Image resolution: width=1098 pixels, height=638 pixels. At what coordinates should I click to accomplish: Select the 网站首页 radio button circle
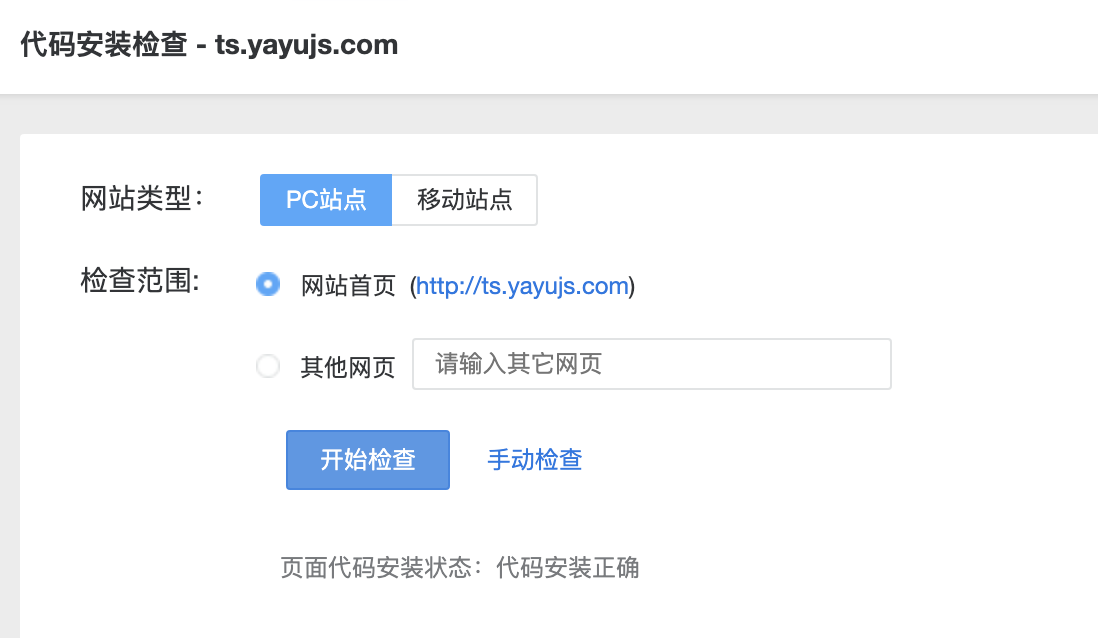coord(267,284)
